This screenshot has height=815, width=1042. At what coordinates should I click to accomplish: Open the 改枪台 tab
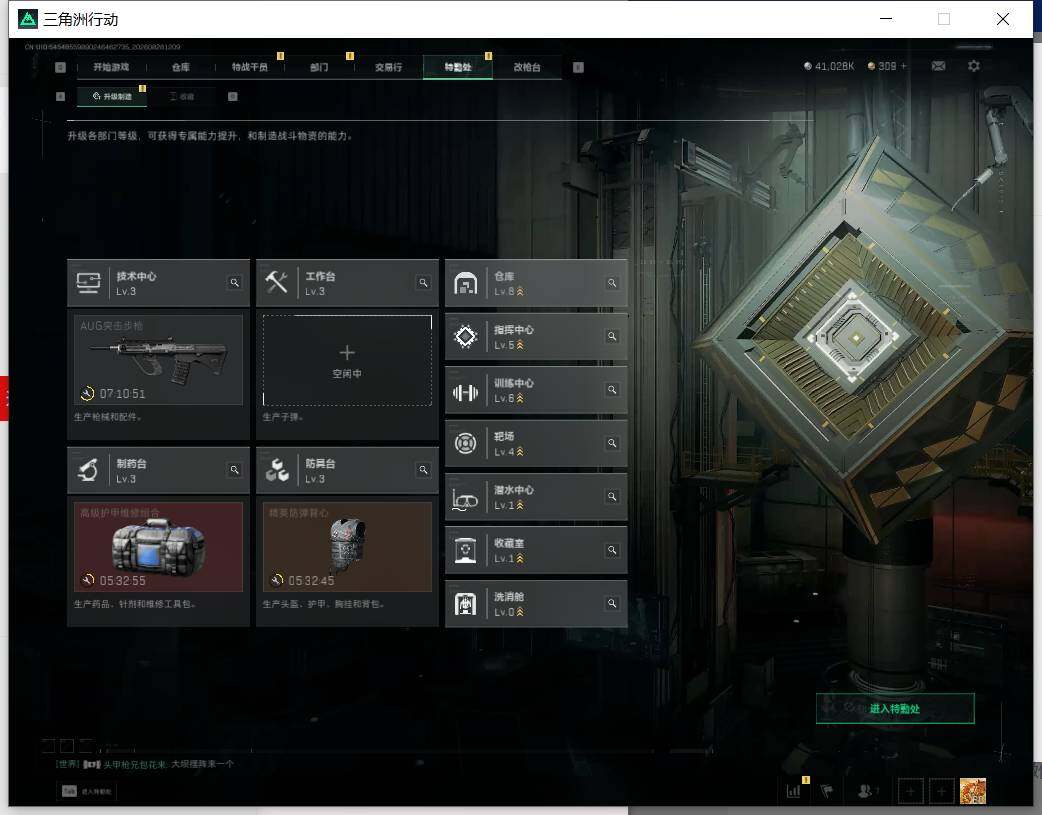pos(527,67)
